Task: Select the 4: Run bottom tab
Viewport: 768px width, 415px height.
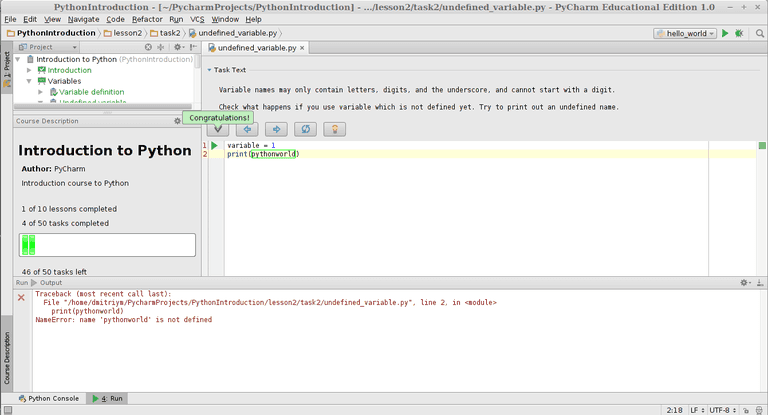Action: click(x=108, y=398)
